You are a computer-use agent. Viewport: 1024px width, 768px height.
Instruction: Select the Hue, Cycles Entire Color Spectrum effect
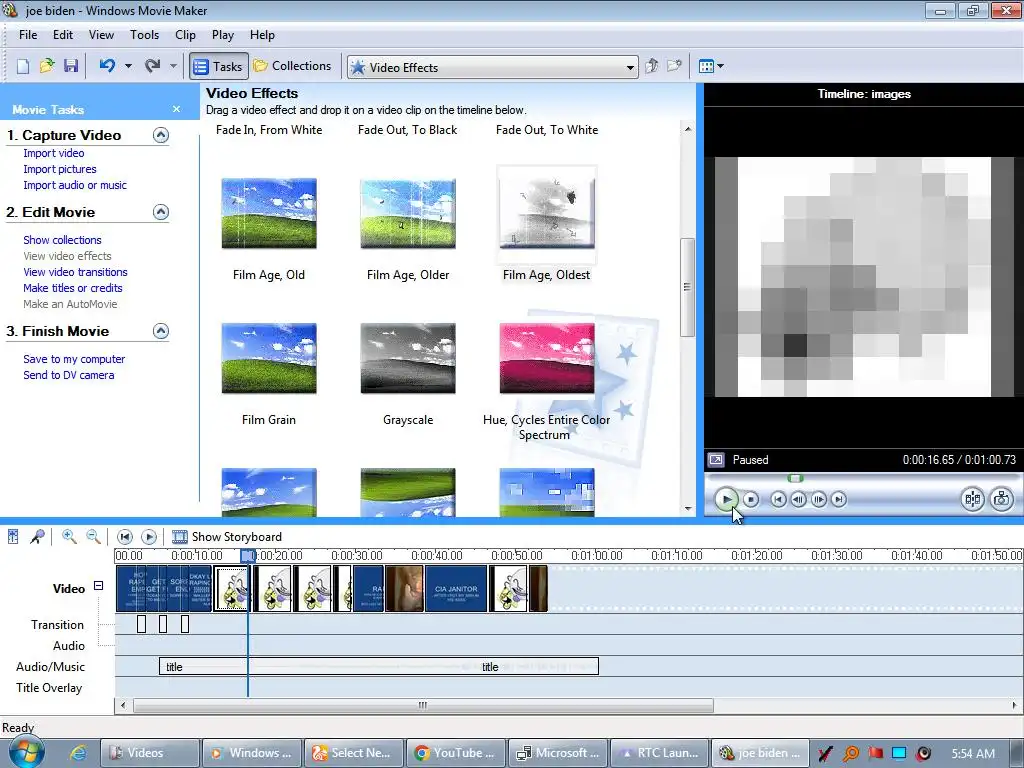pos(547,359)
